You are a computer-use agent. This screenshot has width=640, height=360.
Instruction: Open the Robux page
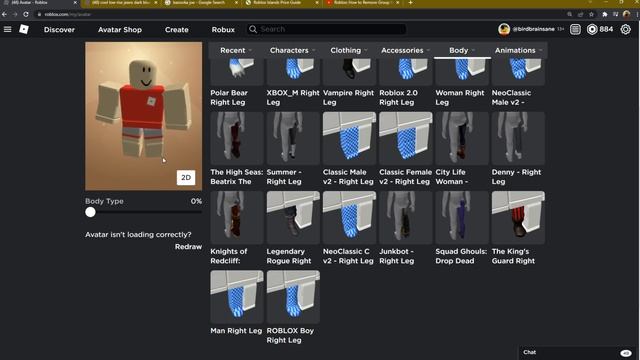click(223, 29)
